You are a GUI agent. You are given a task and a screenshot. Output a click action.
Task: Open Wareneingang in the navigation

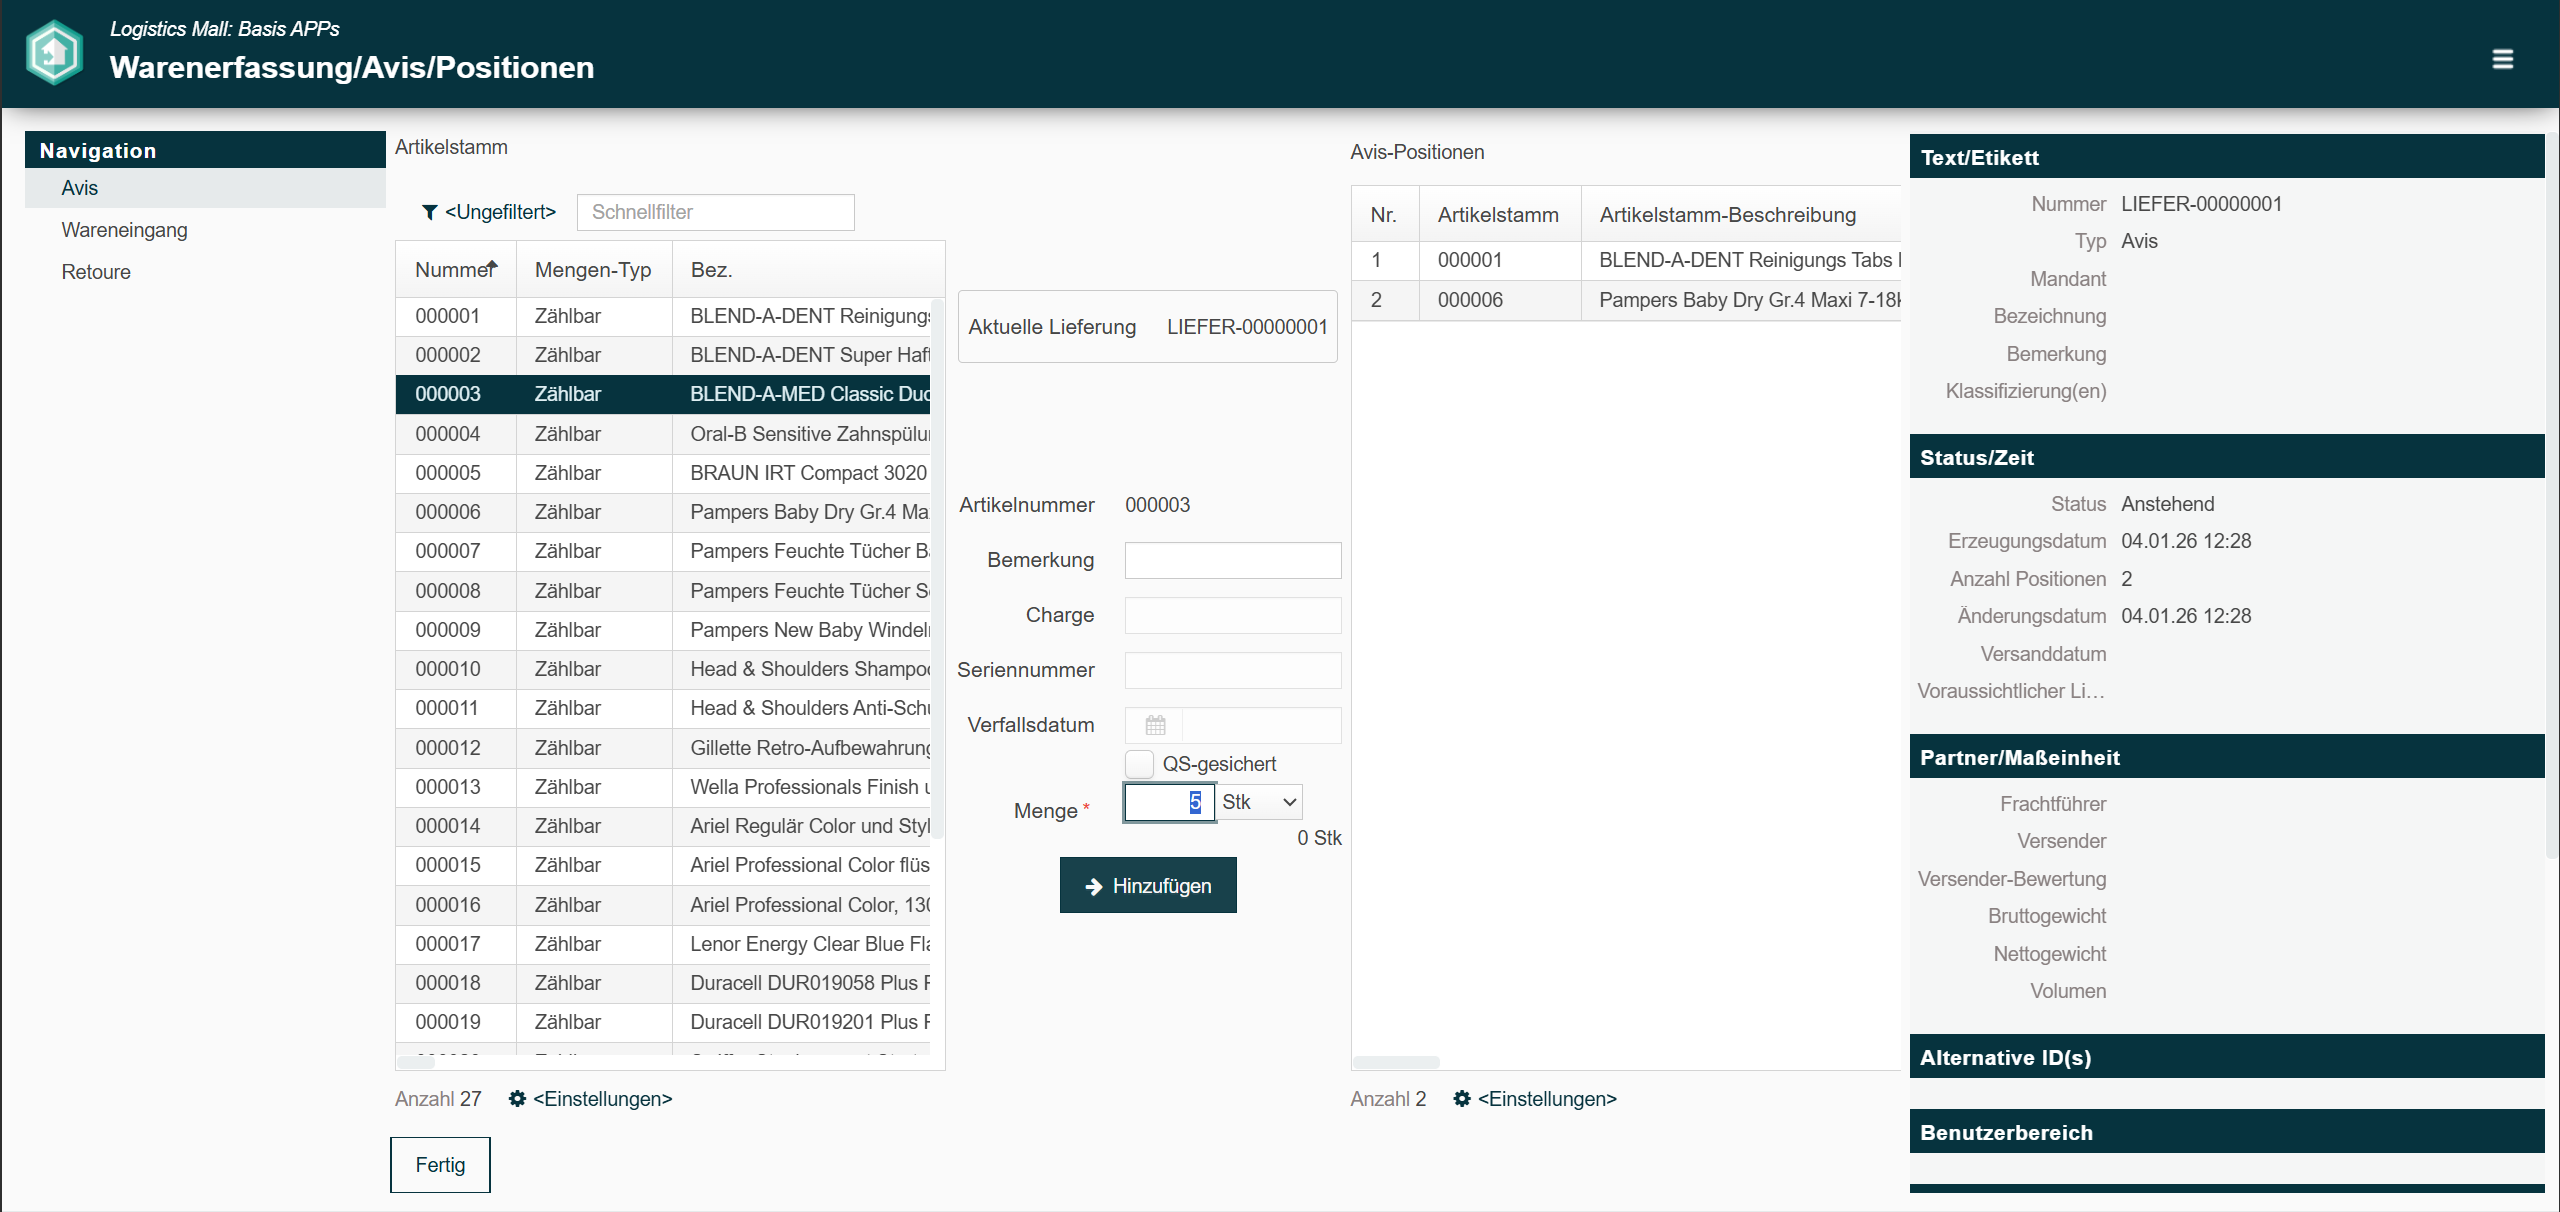[124, 230]
